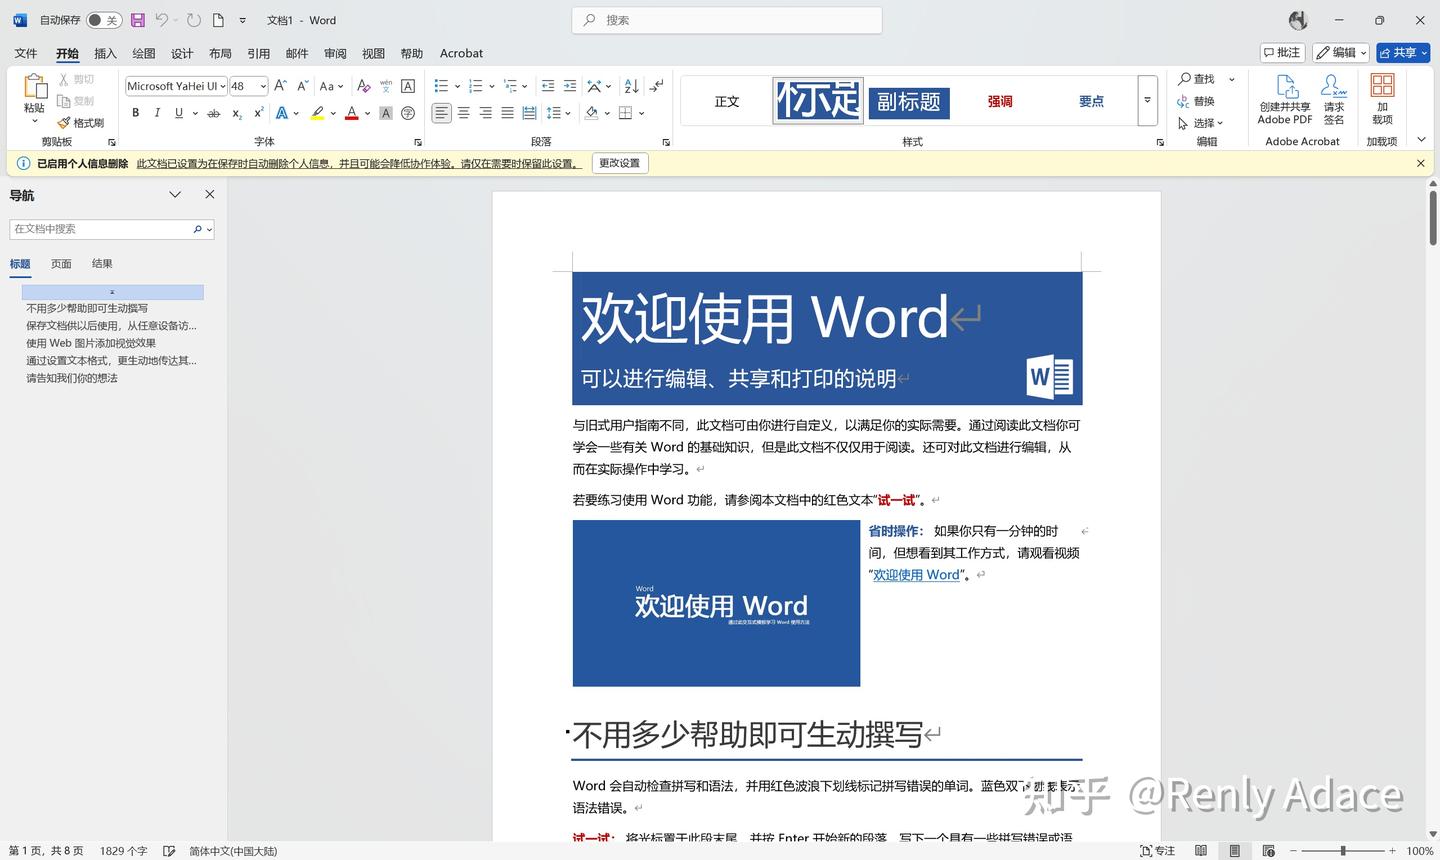Click the text highlight color button
This screenshot has height=860, width=1440.
tap(317, 113)
